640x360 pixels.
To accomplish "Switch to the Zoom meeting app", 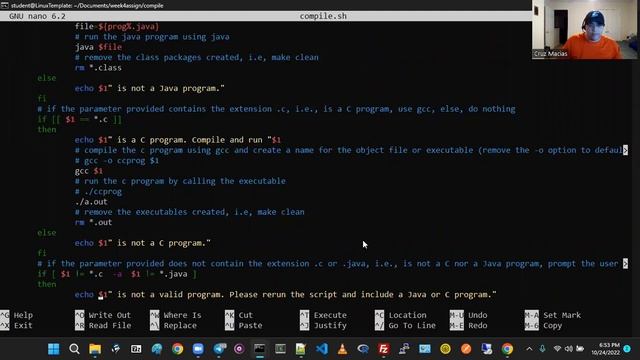I will point(198,349).
